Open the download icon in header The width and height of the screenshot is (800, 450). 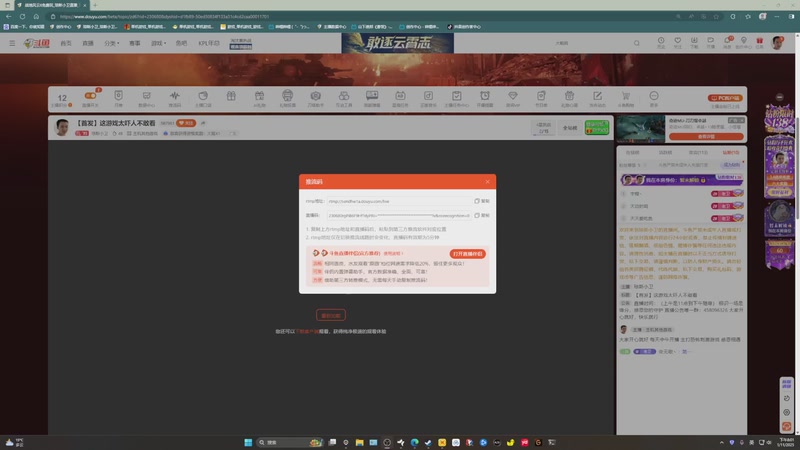pos(694,42)
